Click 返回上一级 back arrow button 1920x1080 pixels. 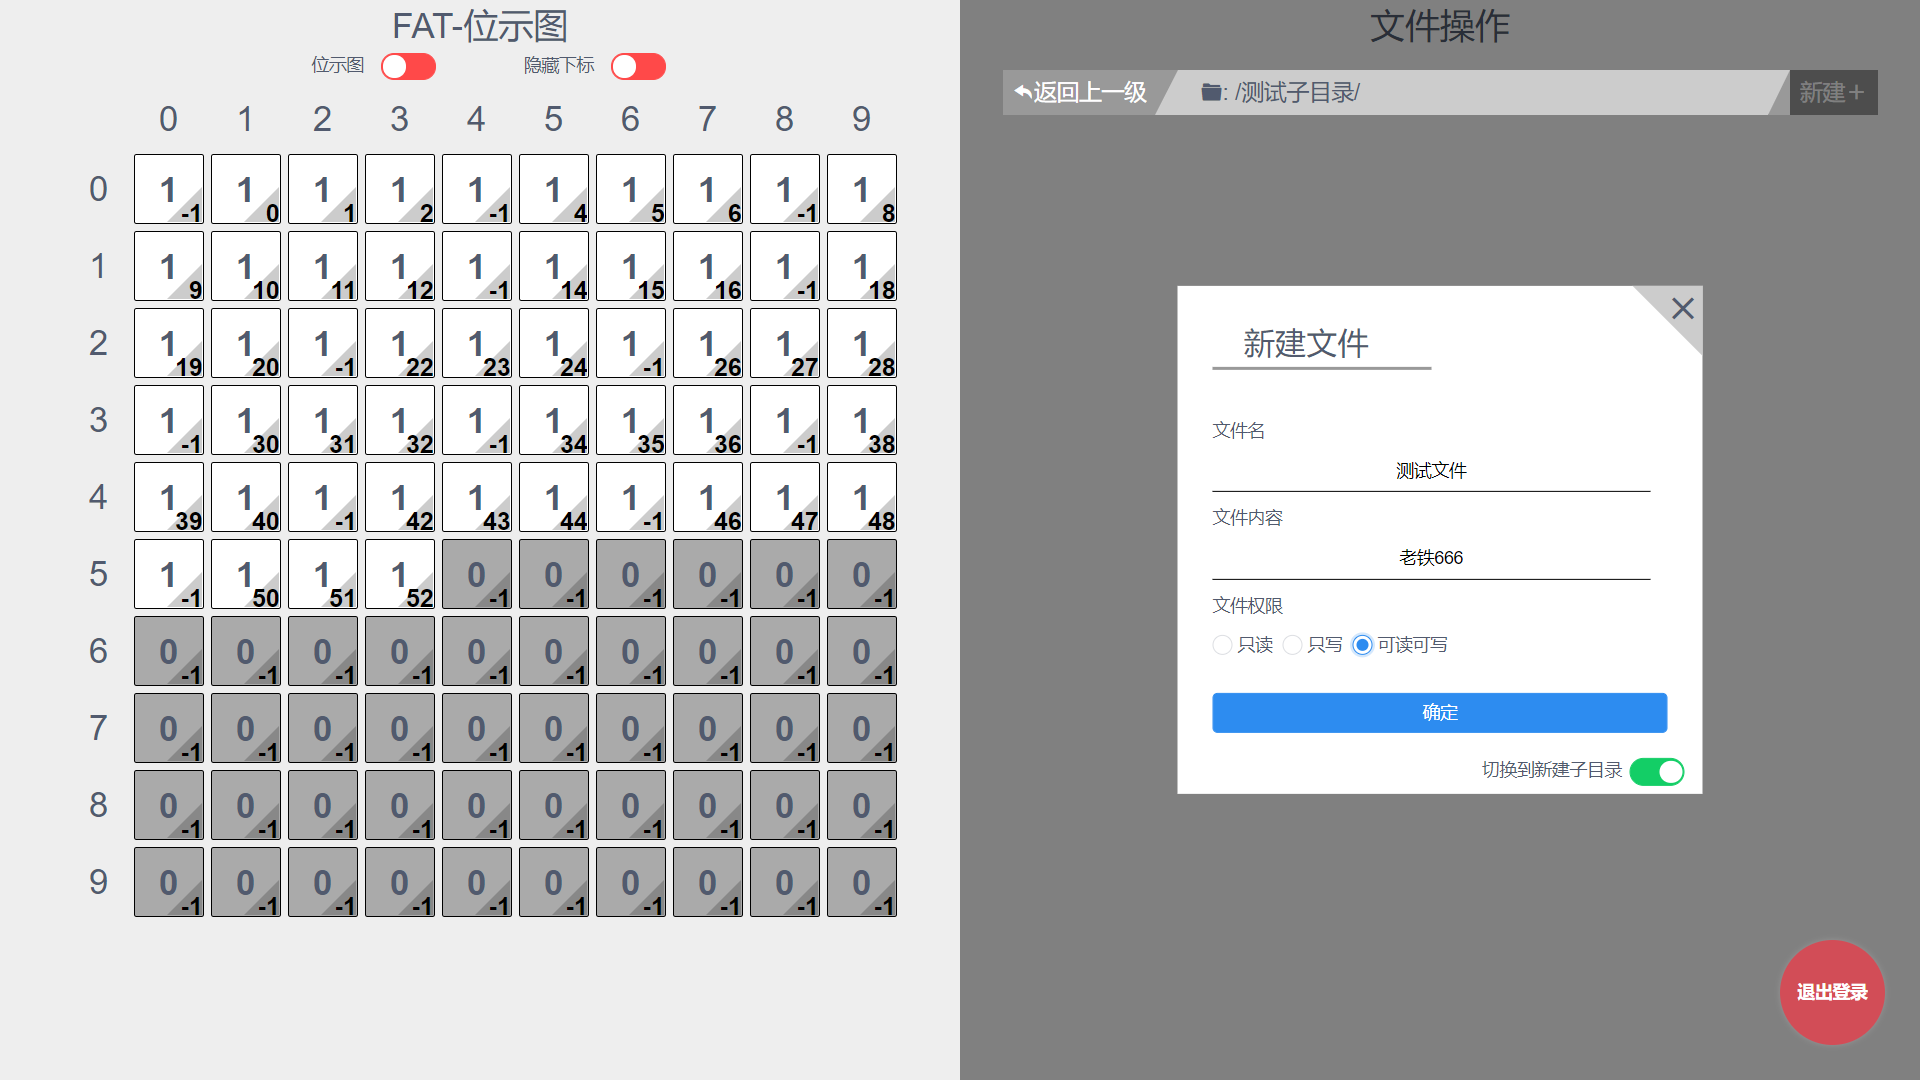click(1080, 93)
